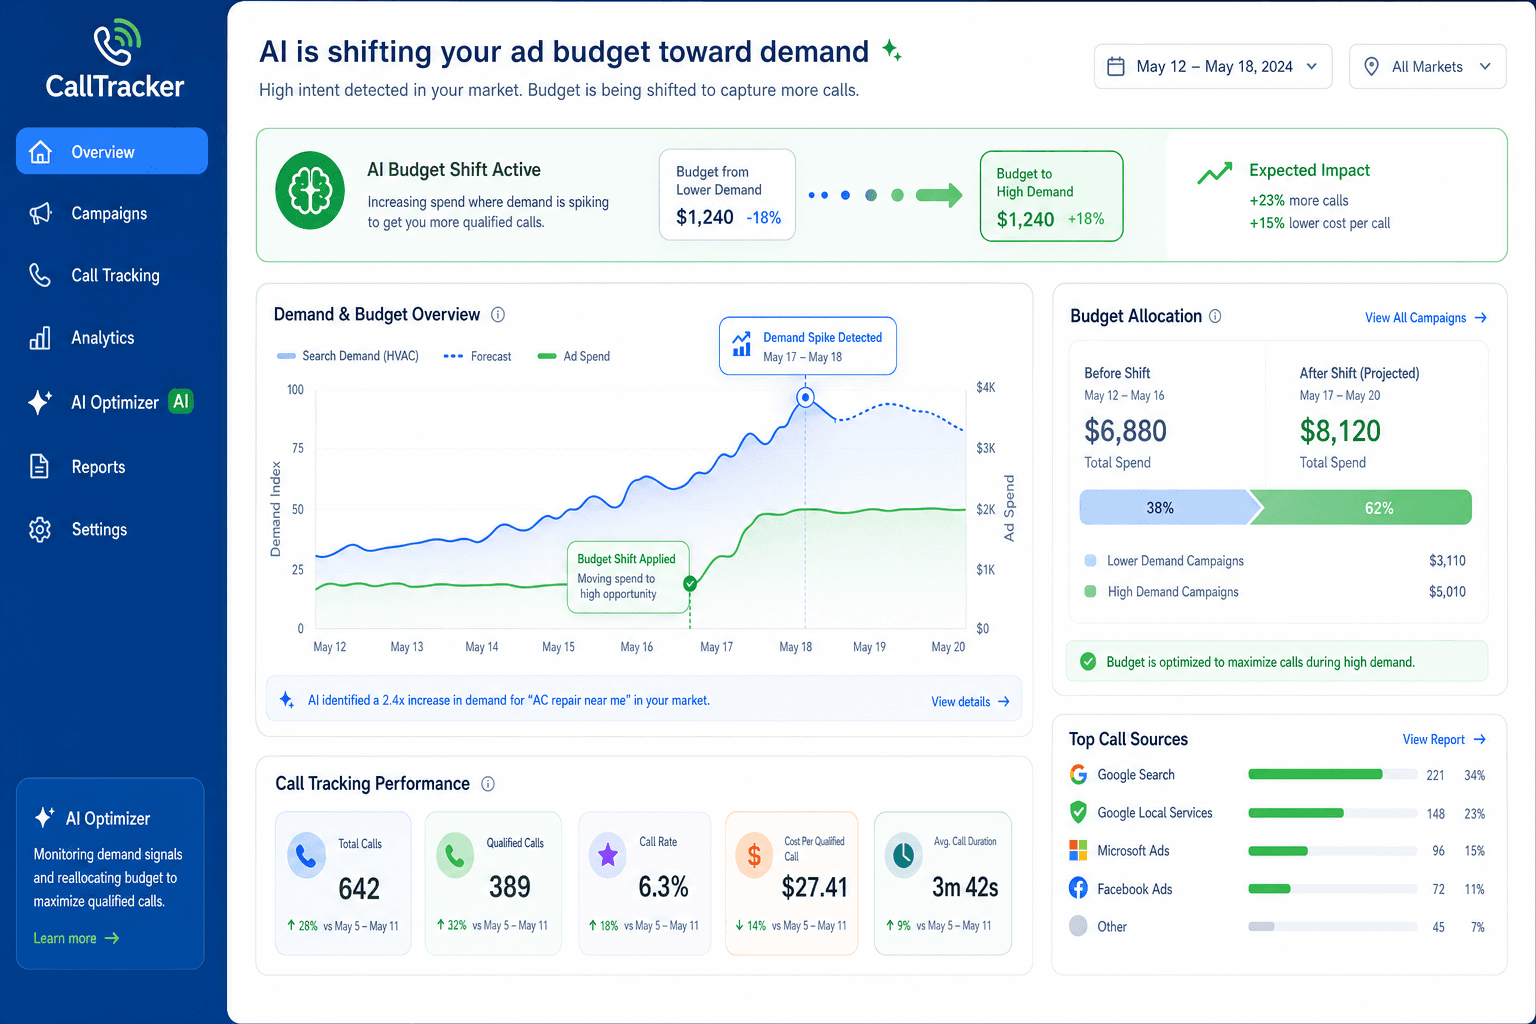Click the View Report link
Image resolution: width=1536 pixels, height=1024 pixels.
(x=1444, y=740)
